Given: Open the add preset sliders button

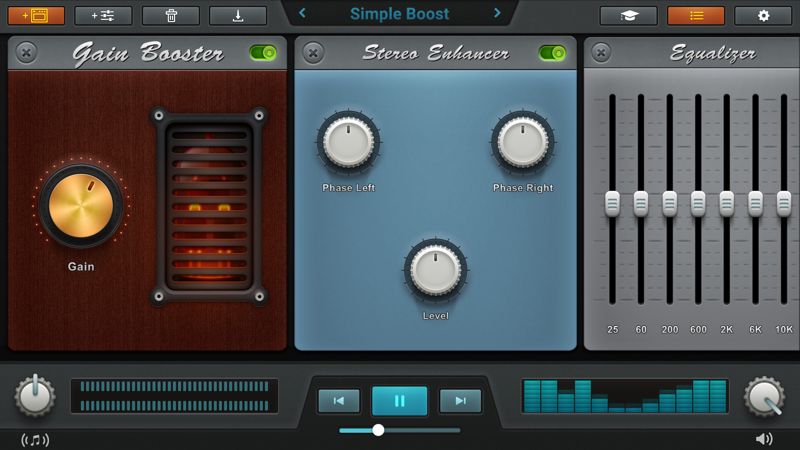Looking at the screenshot, I should tap(103, 16).
